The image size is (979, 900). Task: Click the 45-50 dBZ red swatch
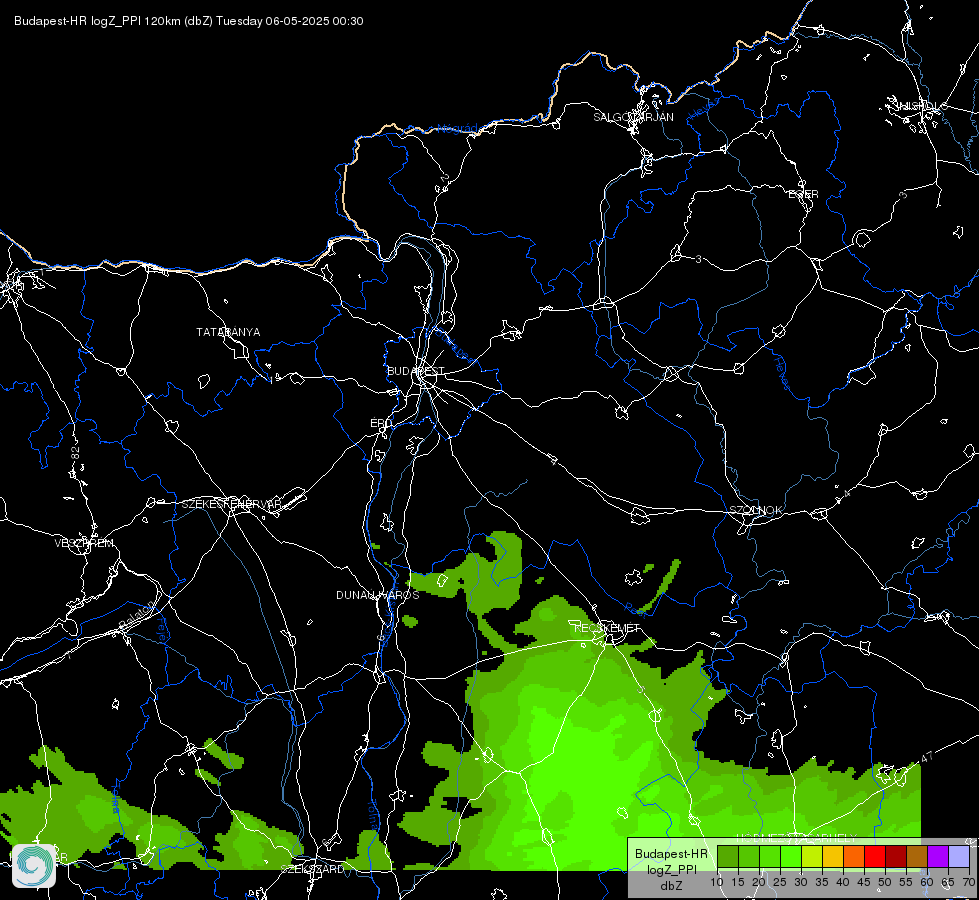(x=874, y=857)
